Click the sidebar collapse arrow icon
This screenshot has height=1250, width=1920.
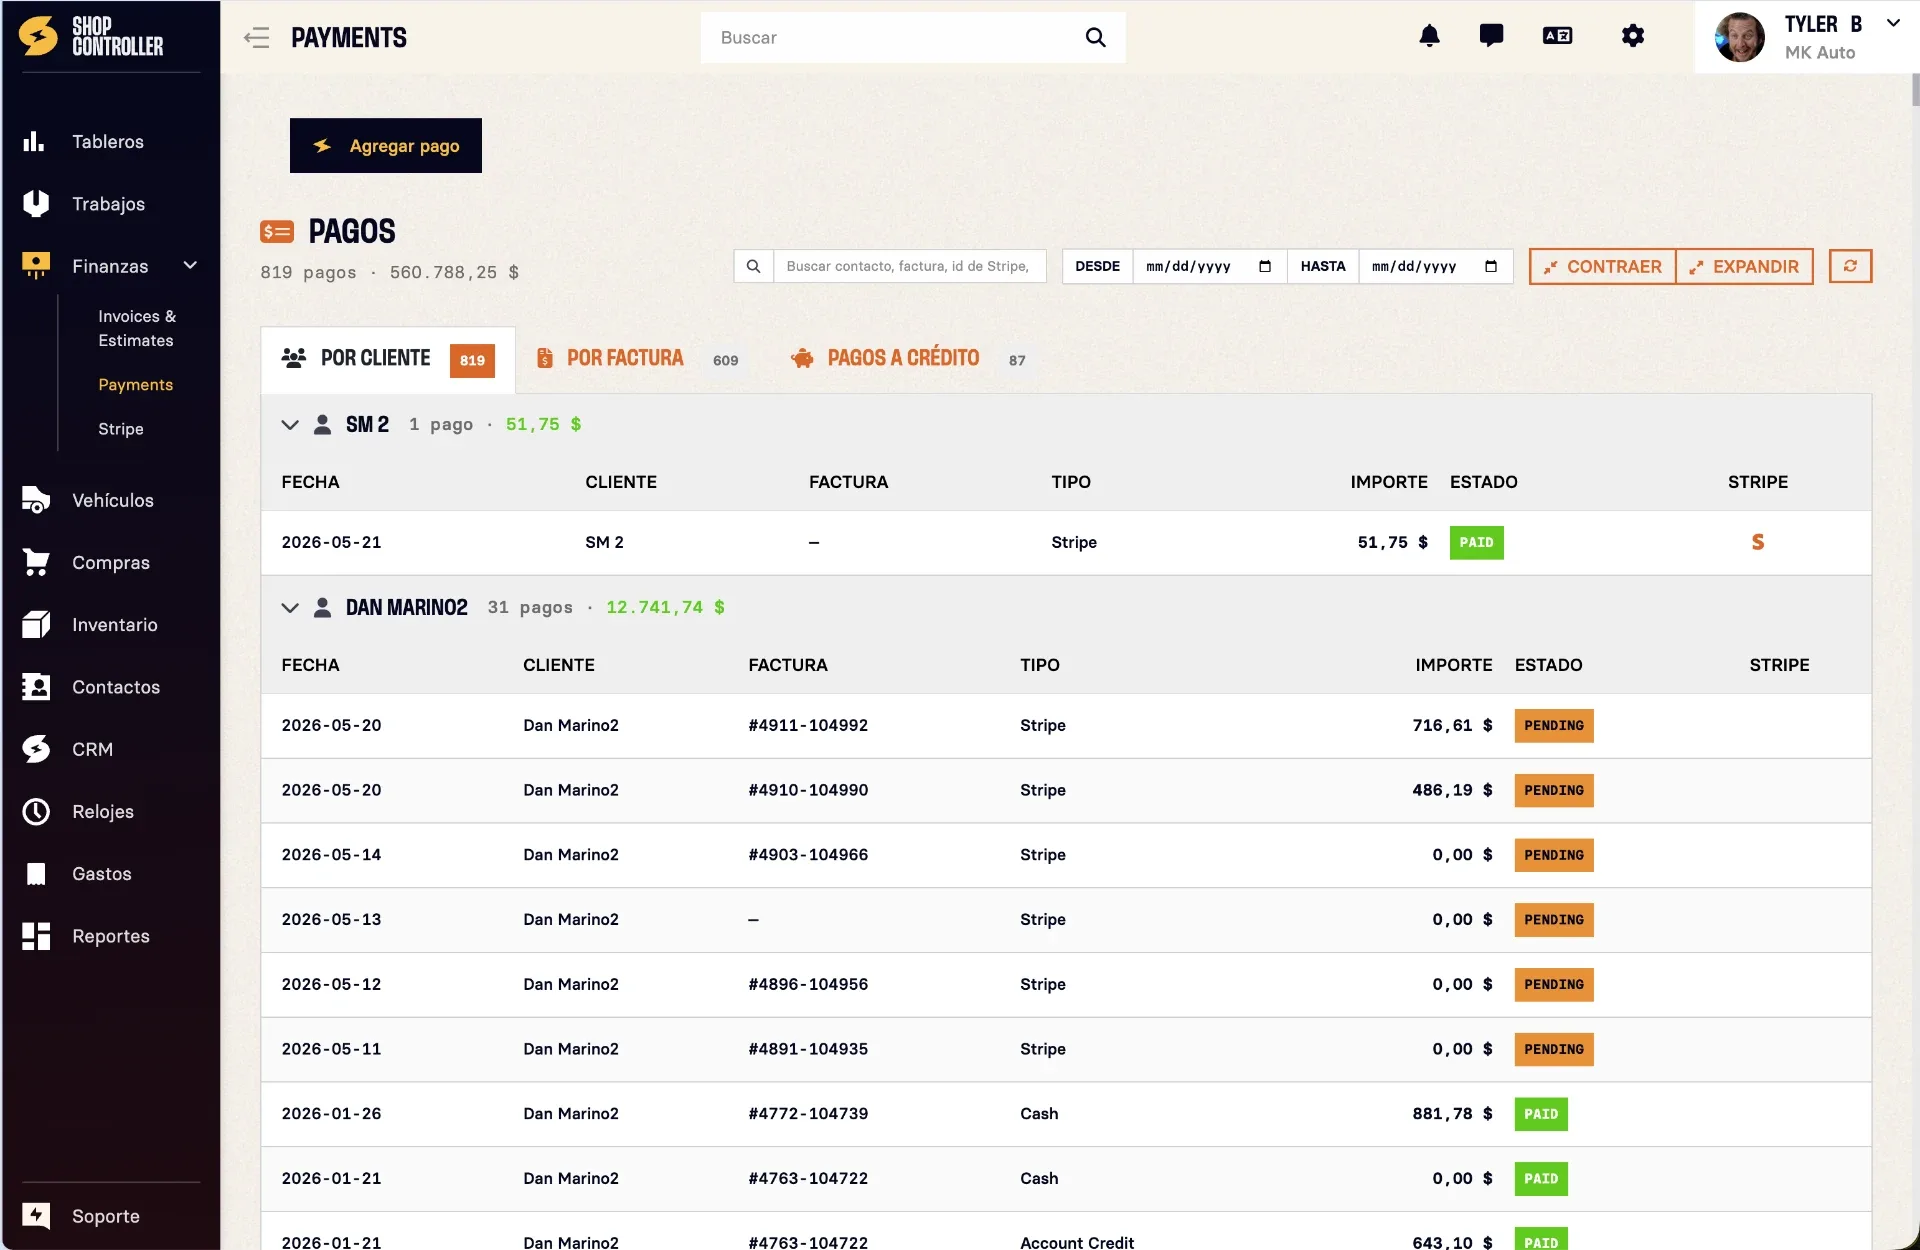(257, 38)
